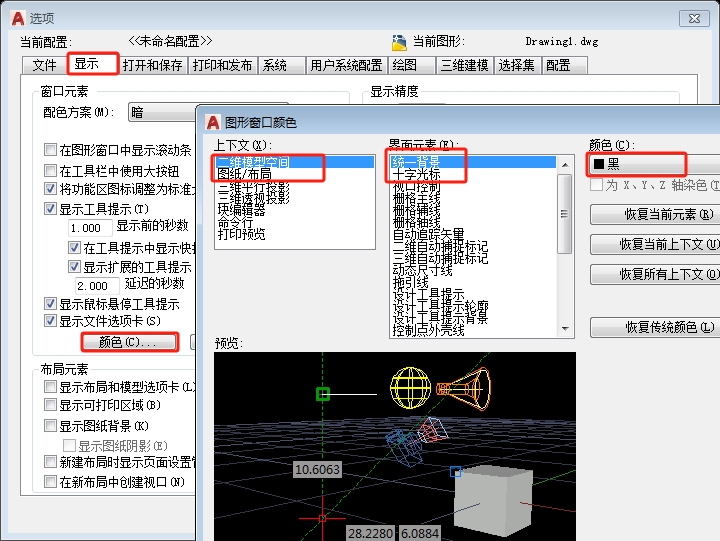
Task: Select 栅格主线 interface element
Action: (x=473, y=198)
